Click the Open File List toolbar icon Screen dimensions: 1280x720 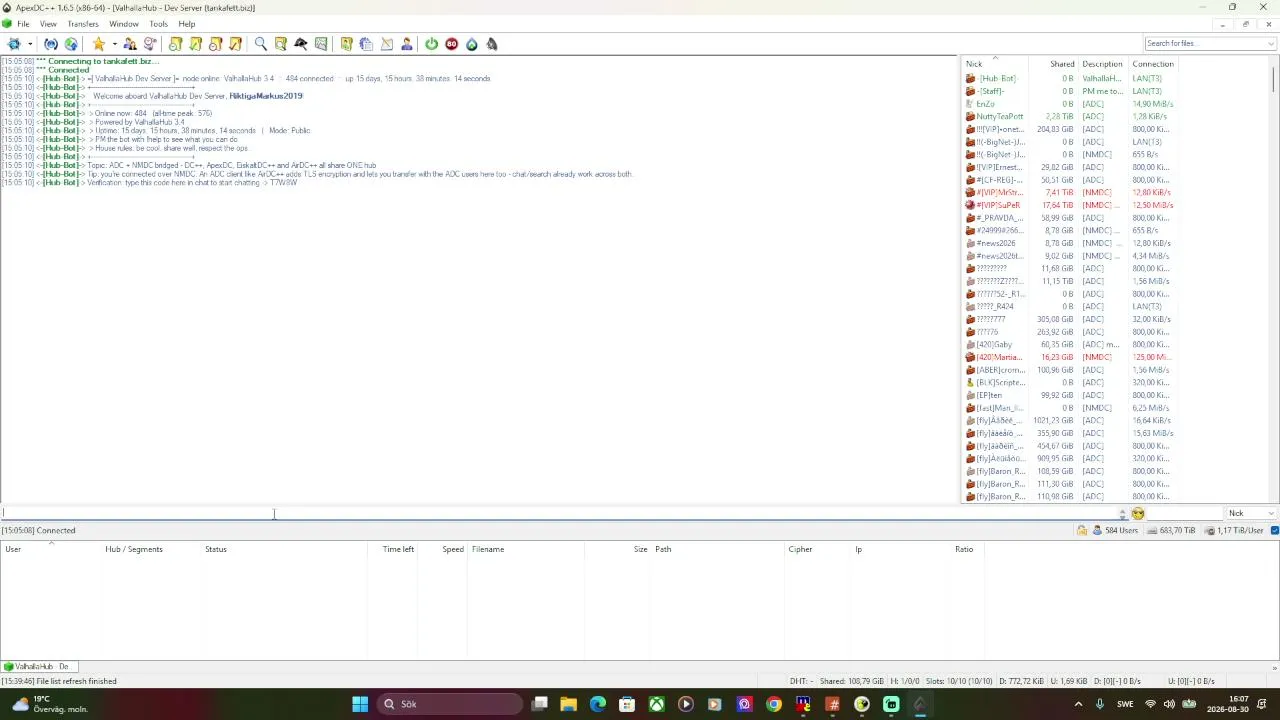(x=347, y=44)
